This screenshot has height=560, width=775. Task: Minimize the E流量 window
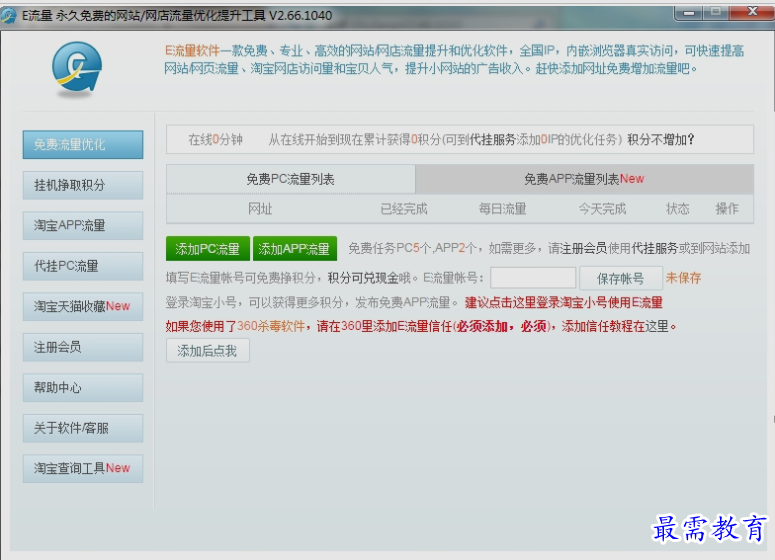pos(689,13)
